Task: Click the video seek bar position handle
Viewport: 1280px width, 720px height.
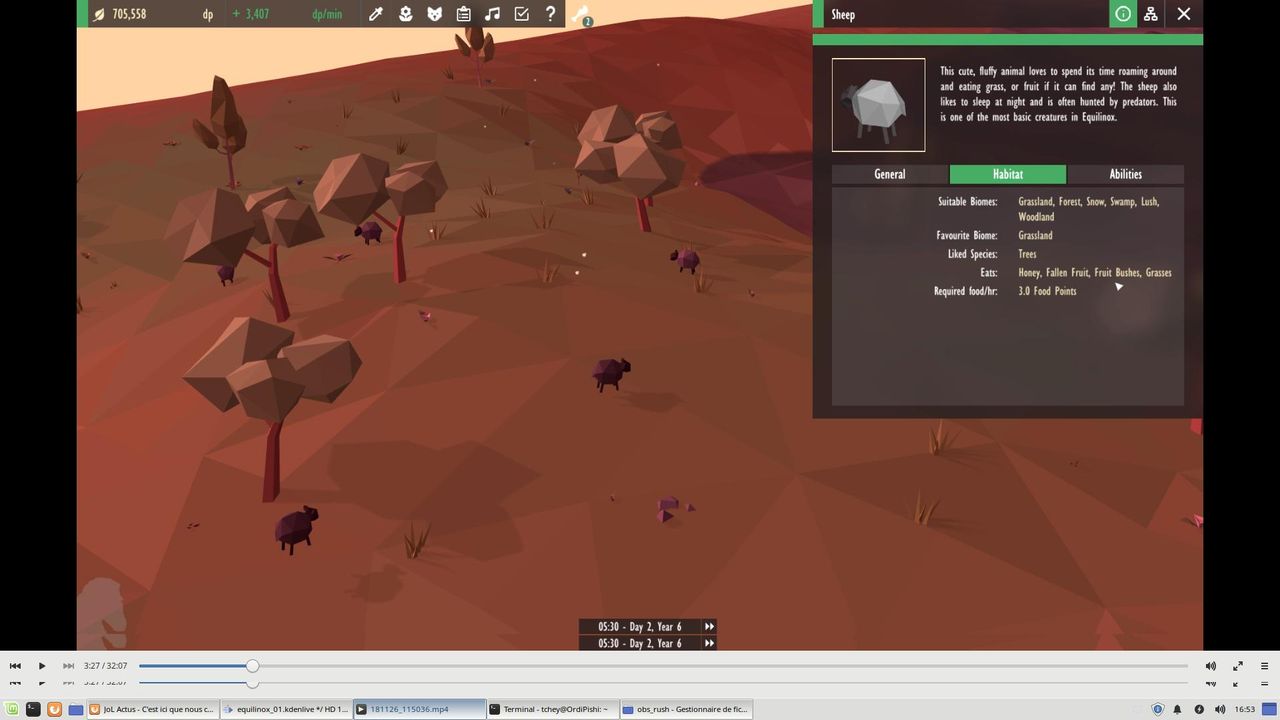Action: (252, 666)
